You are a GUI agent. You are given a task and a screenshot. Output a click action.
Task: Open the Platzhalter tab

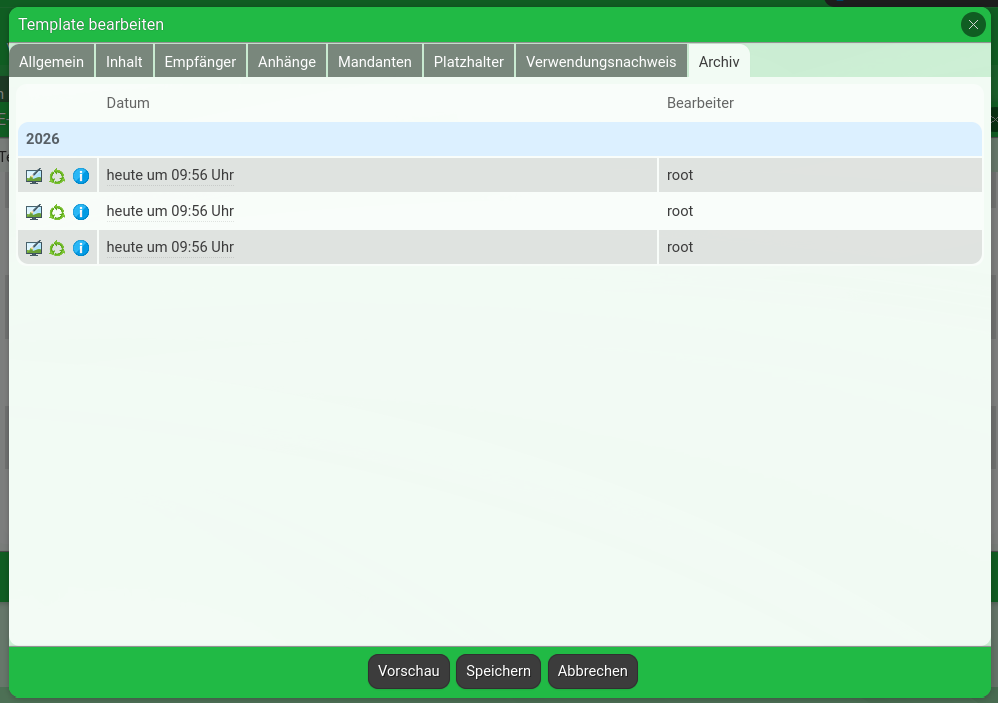tap(469, 62)
